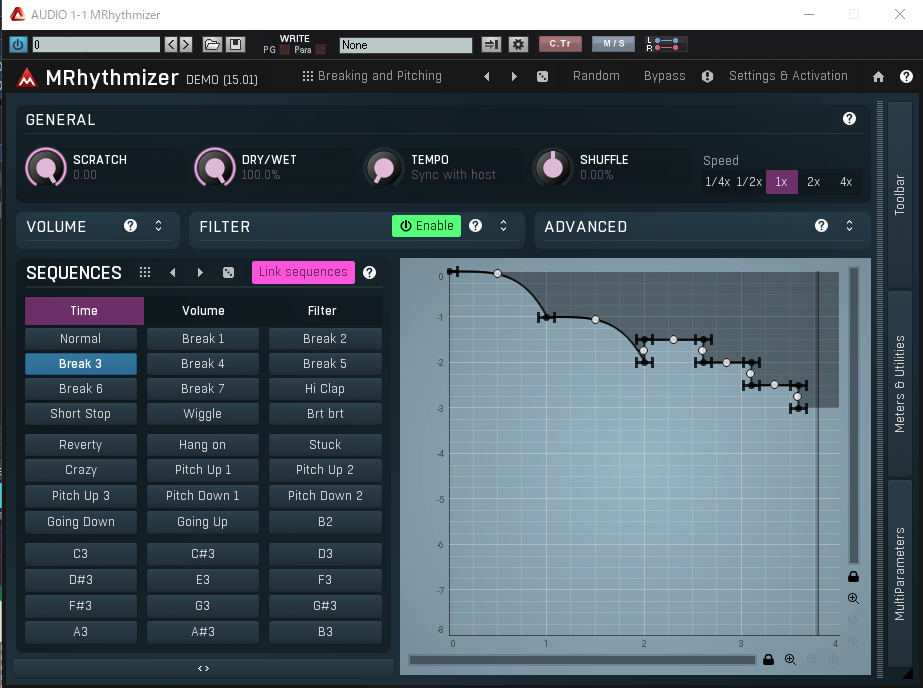The width and height of the screenshot is (923, 688).
Task: Go to next host preset arrow
Action: (x=186, y=44)
